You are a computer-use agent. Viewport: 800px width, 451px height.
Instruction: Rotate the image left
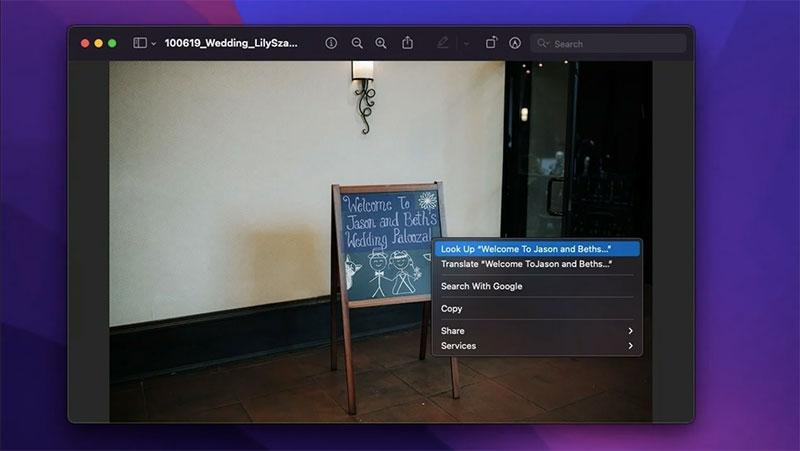(x=491, y=43)
